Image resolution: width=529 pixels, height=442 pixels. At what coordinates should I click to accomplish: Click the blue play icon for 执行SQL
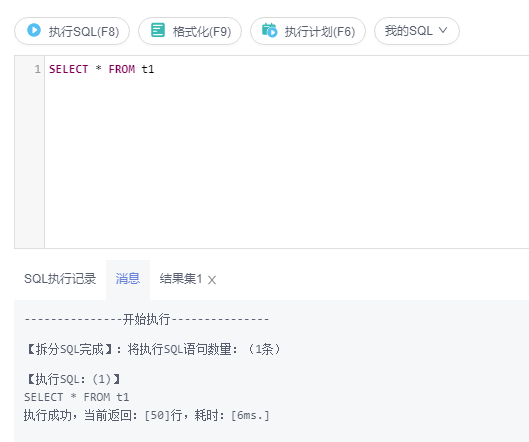pos(34,30)
